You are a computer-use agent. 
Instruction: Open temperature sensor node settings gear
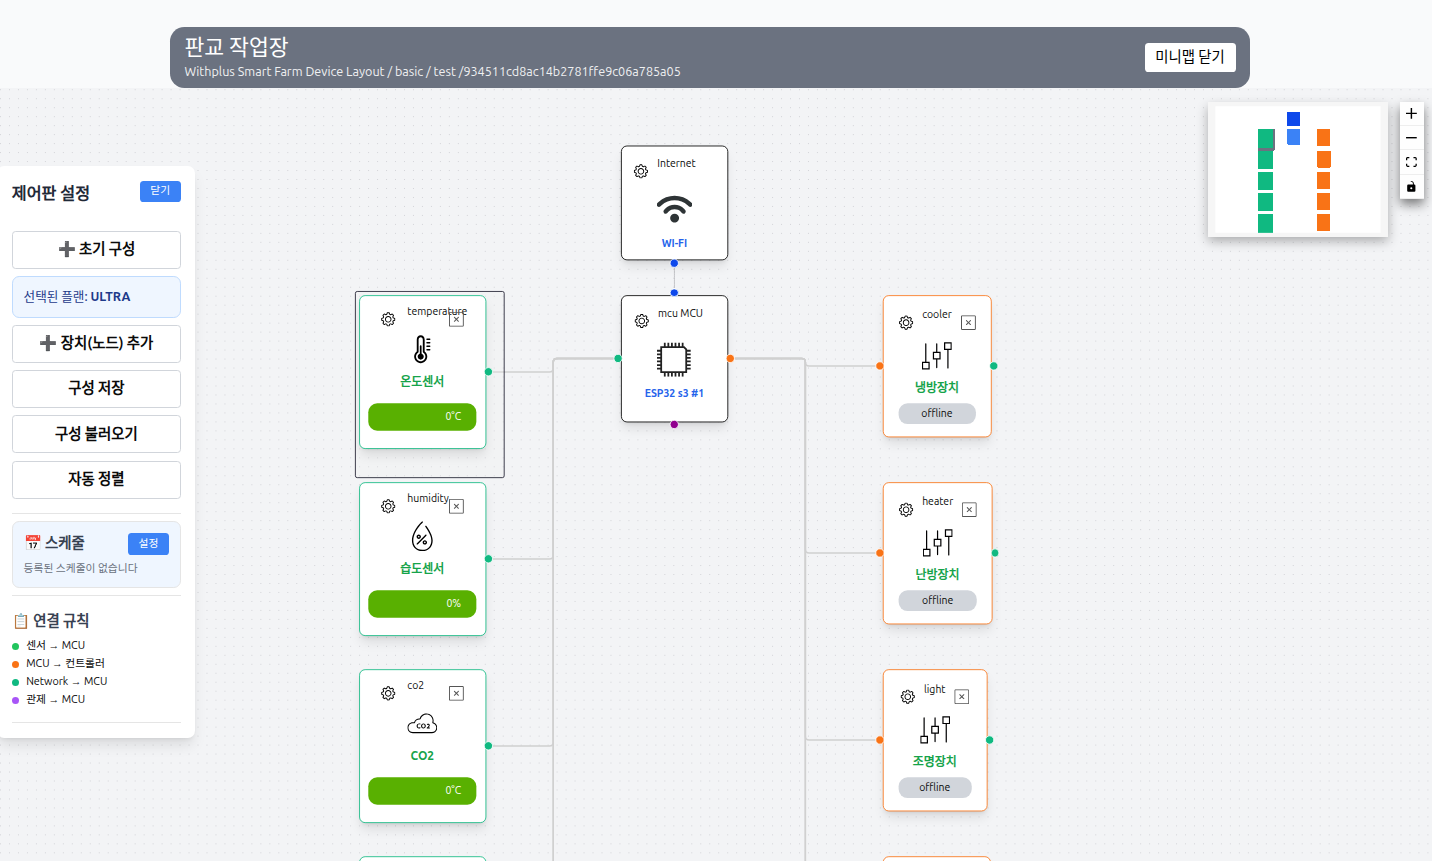[388, 320]
